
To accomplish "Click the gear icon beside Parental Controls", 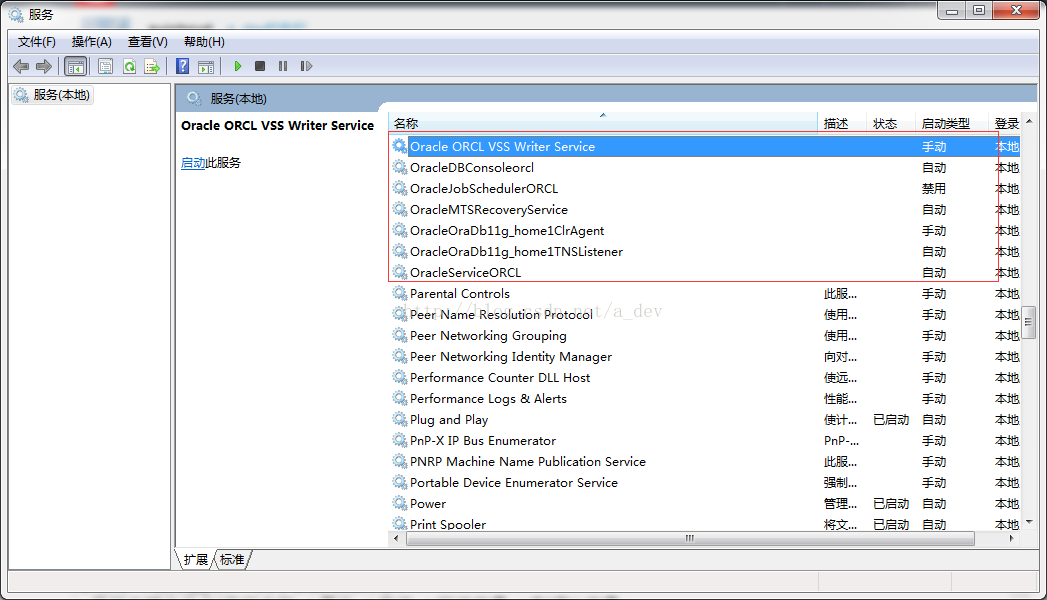I will [399, 292].
